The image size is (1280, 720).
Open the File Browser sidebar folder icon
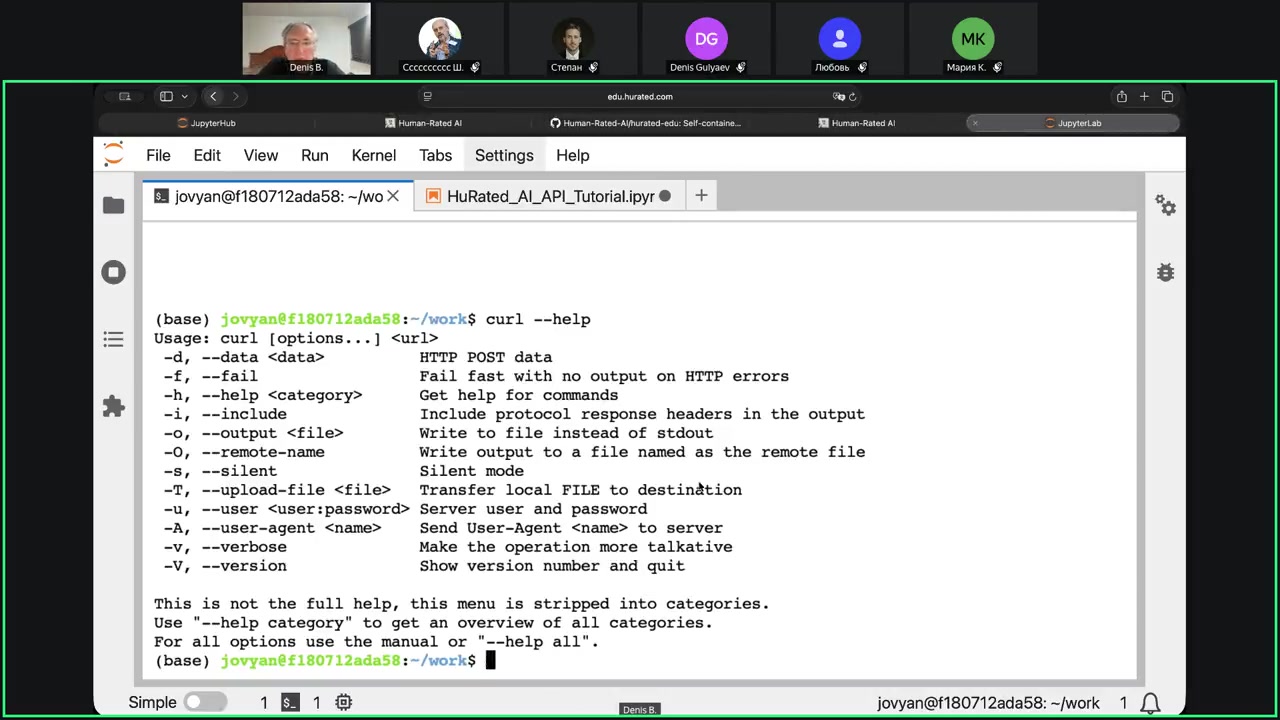click(x=113, y=205)
